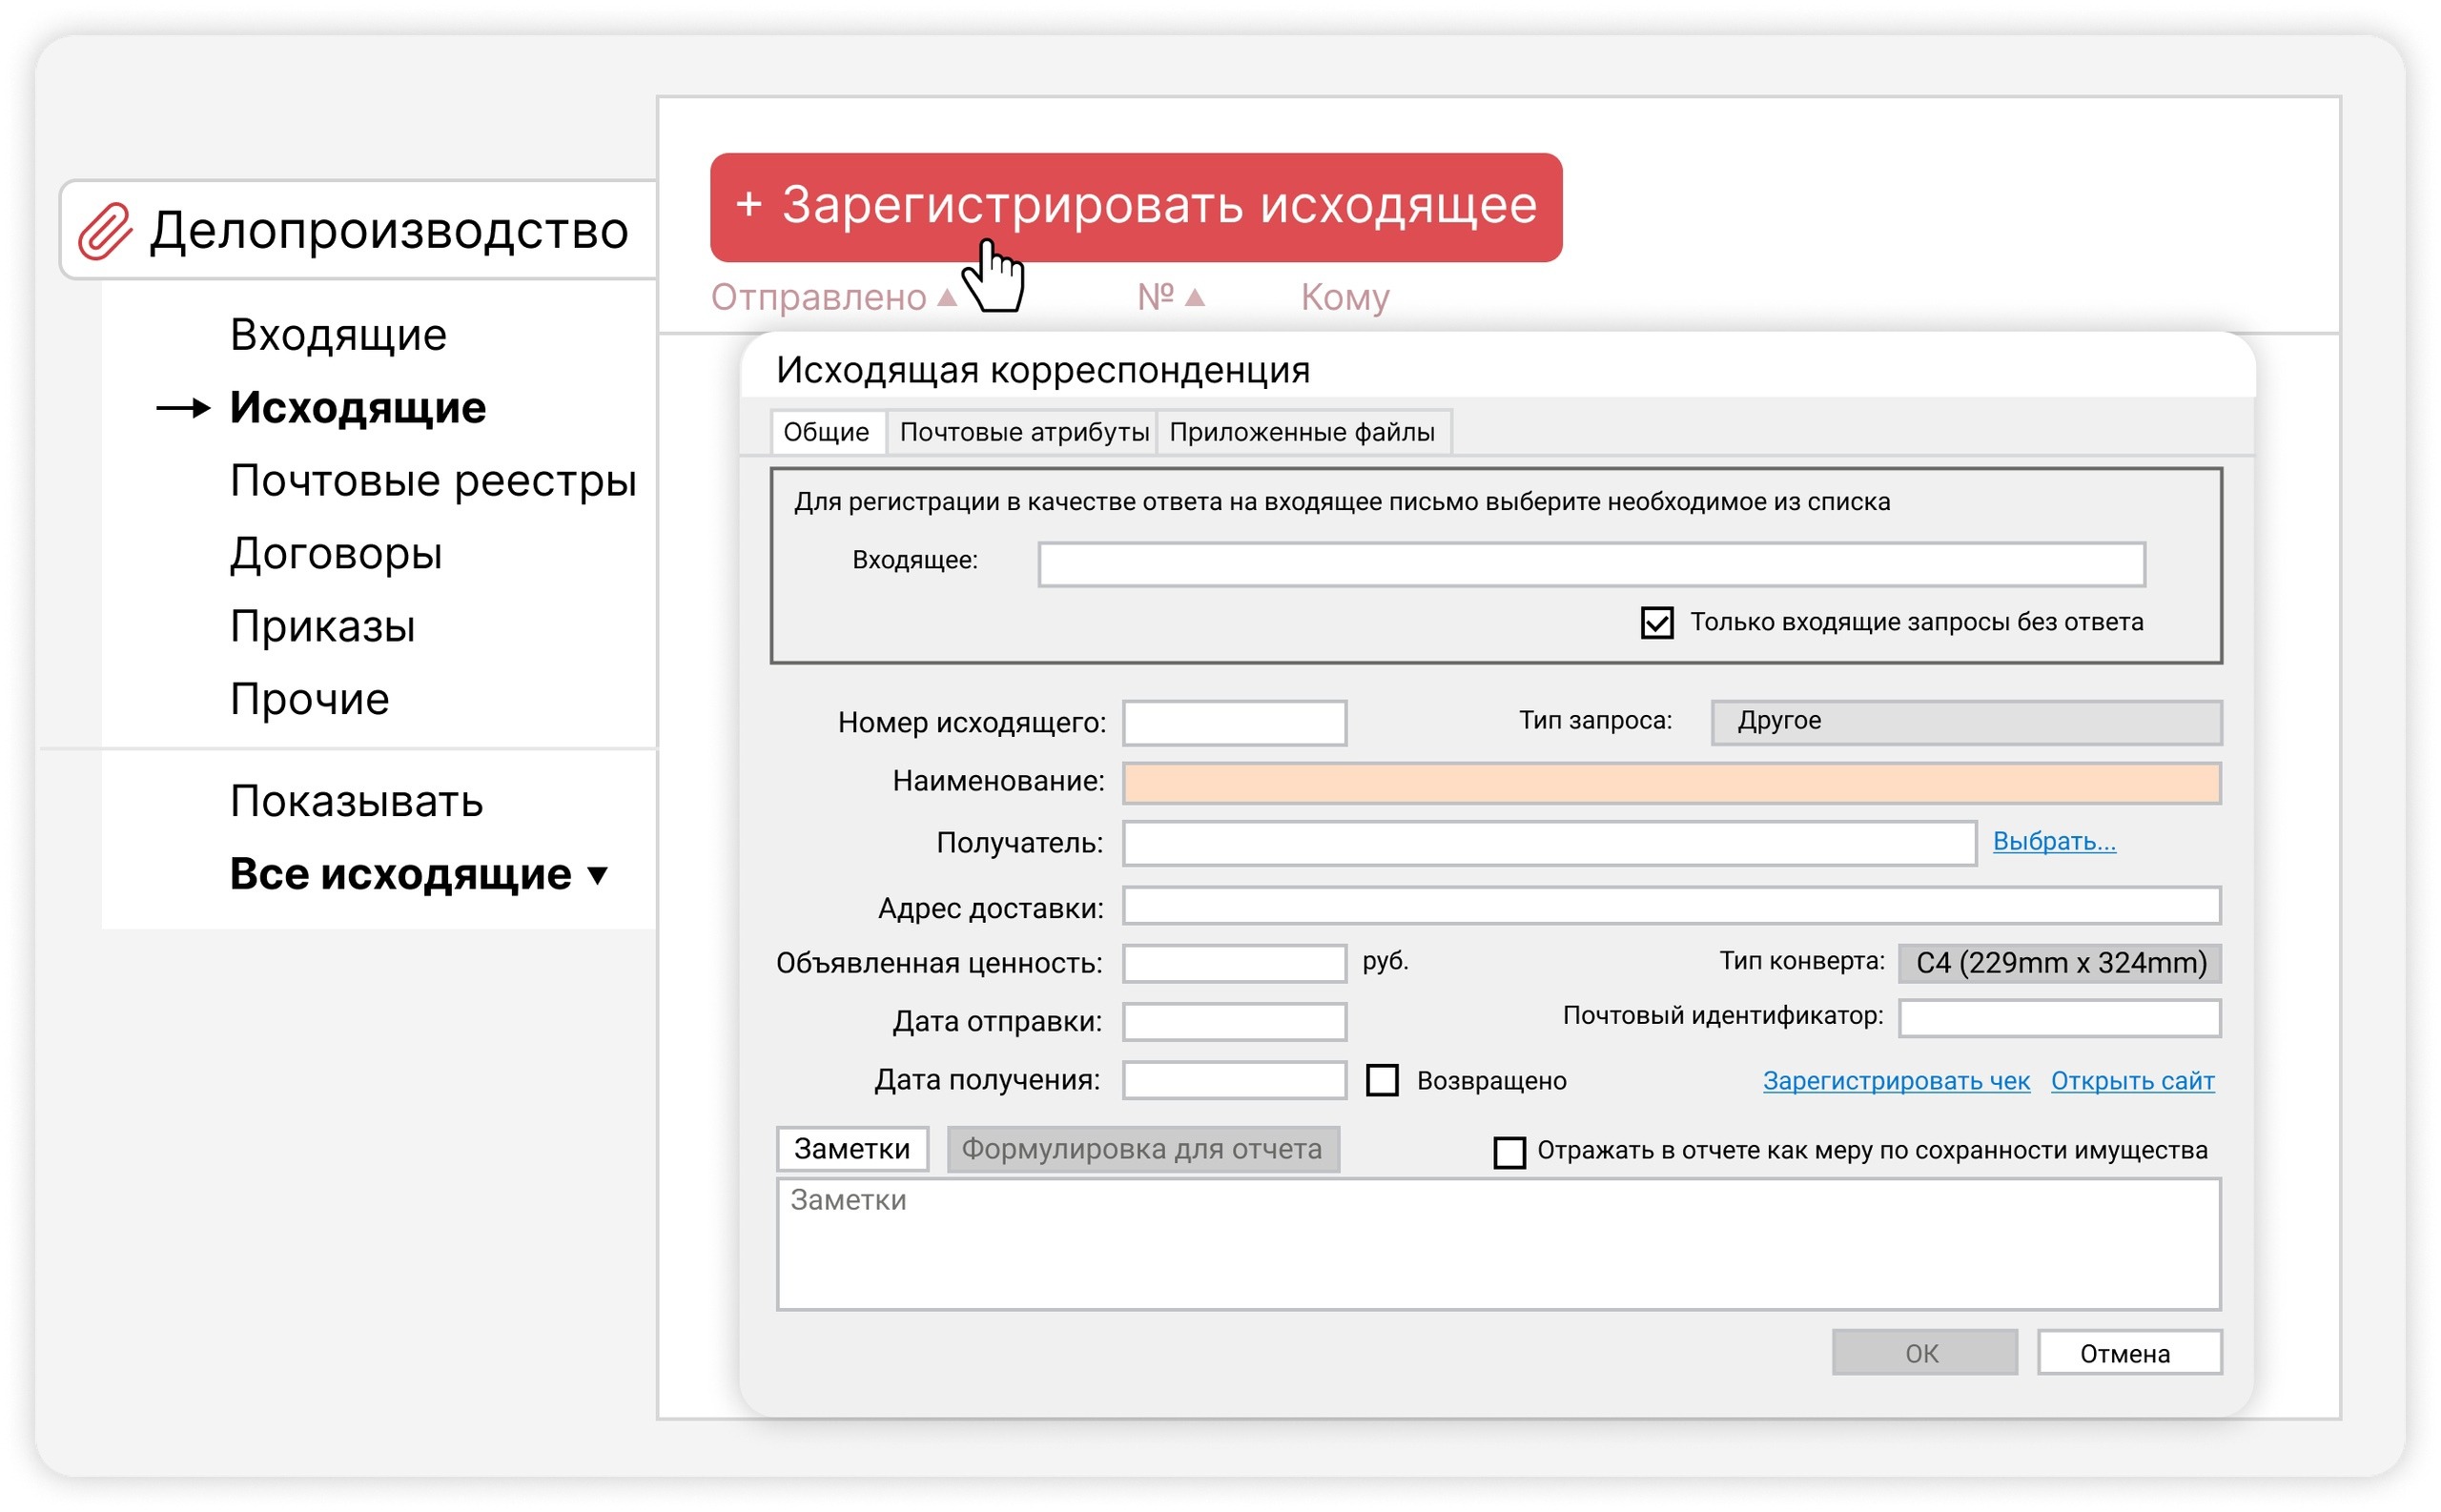2441x1512 pixels.
Task: Switch to Почтовые атрибуты tab
Action: click(1023, 433)
